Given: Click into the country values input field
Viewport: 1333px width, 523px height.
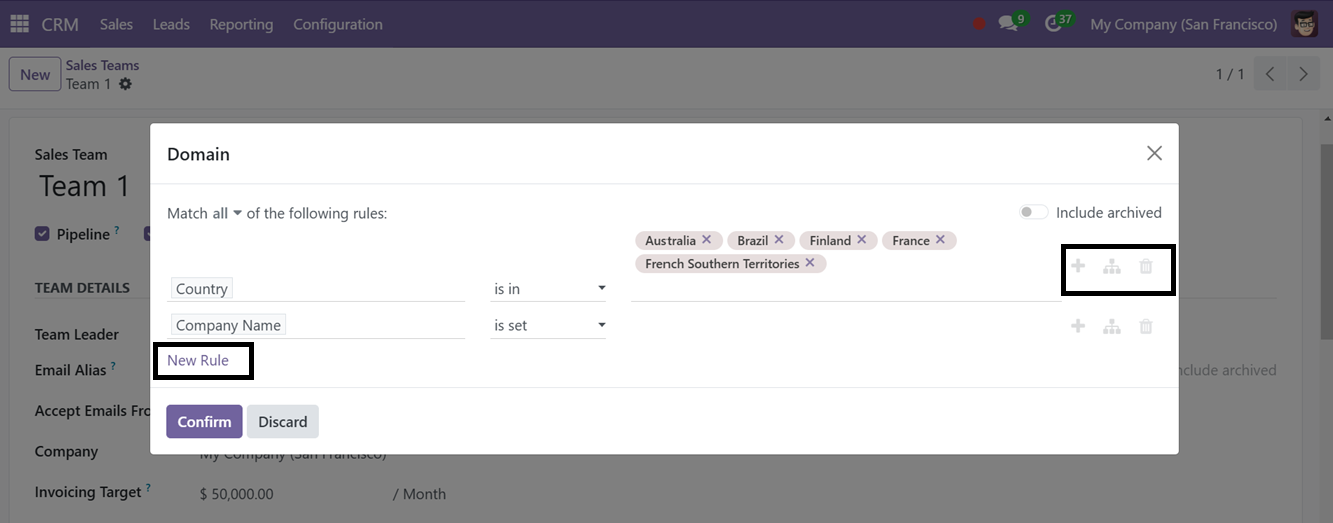Looking at the screenshot, I should pos(844,289).
